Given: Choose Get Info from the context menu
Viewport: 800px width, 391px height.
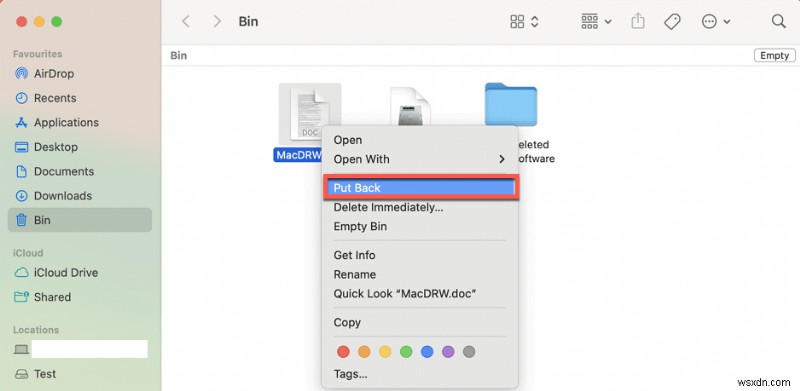Looking at the screenshot, I should point(419,255).
